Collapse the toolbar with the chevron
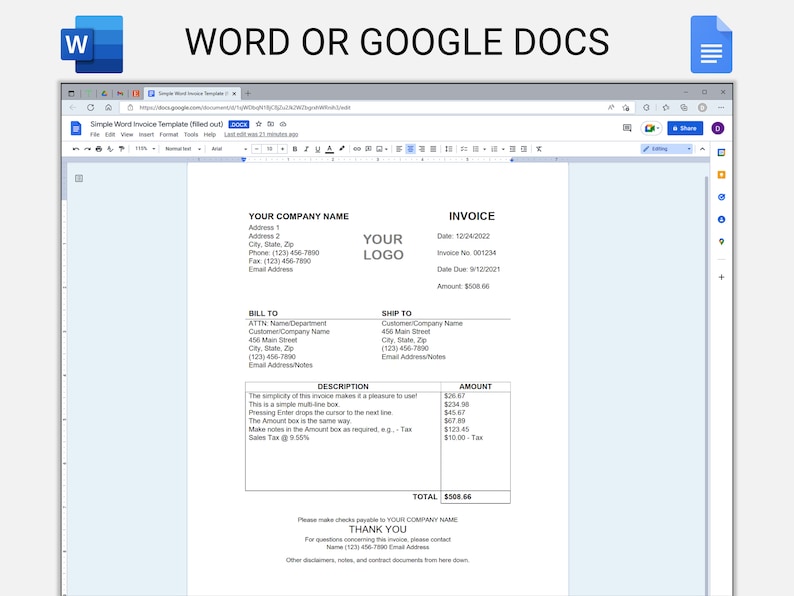794x596 pixels. pos(702,149)
